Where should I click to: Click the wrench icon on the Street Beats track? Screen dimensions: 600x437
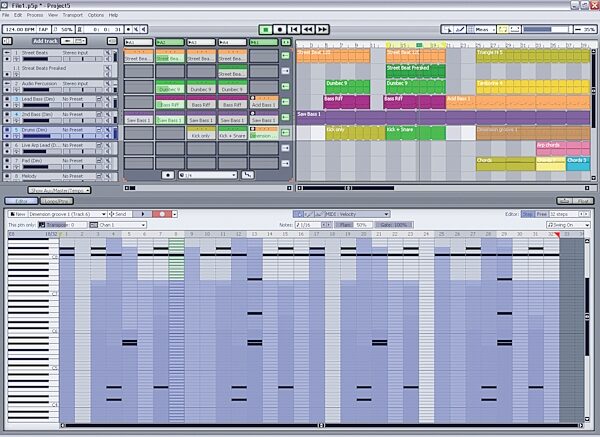point(108,53)
